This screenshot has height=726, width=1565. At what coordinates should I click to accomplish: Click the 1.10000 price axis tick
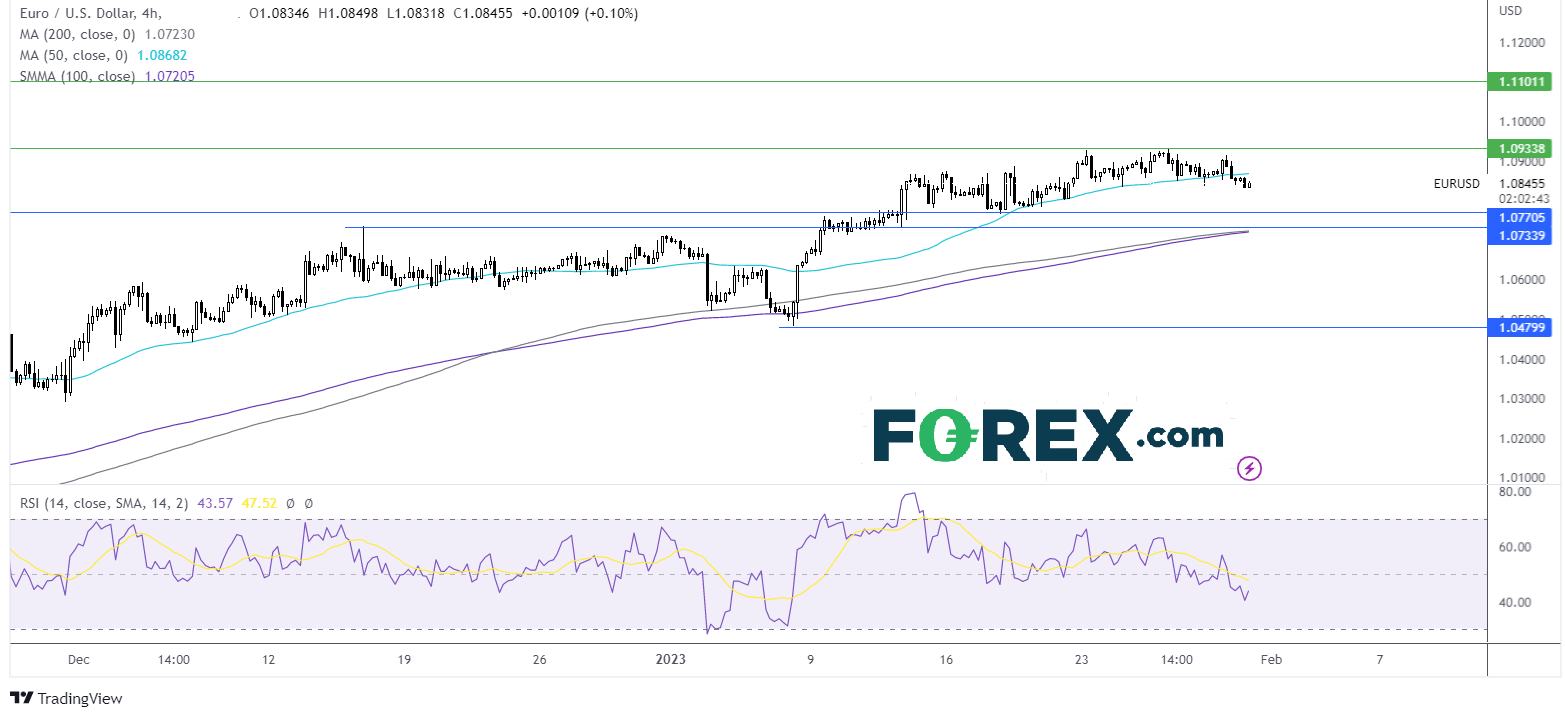pyautogui.click(x=1522, y=122)
